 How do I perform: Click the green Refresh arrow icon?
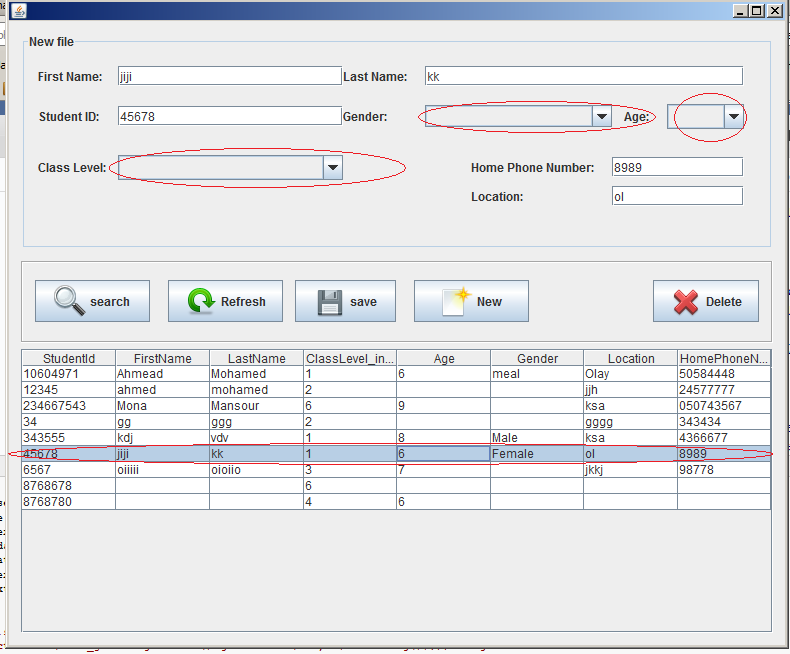201,301
